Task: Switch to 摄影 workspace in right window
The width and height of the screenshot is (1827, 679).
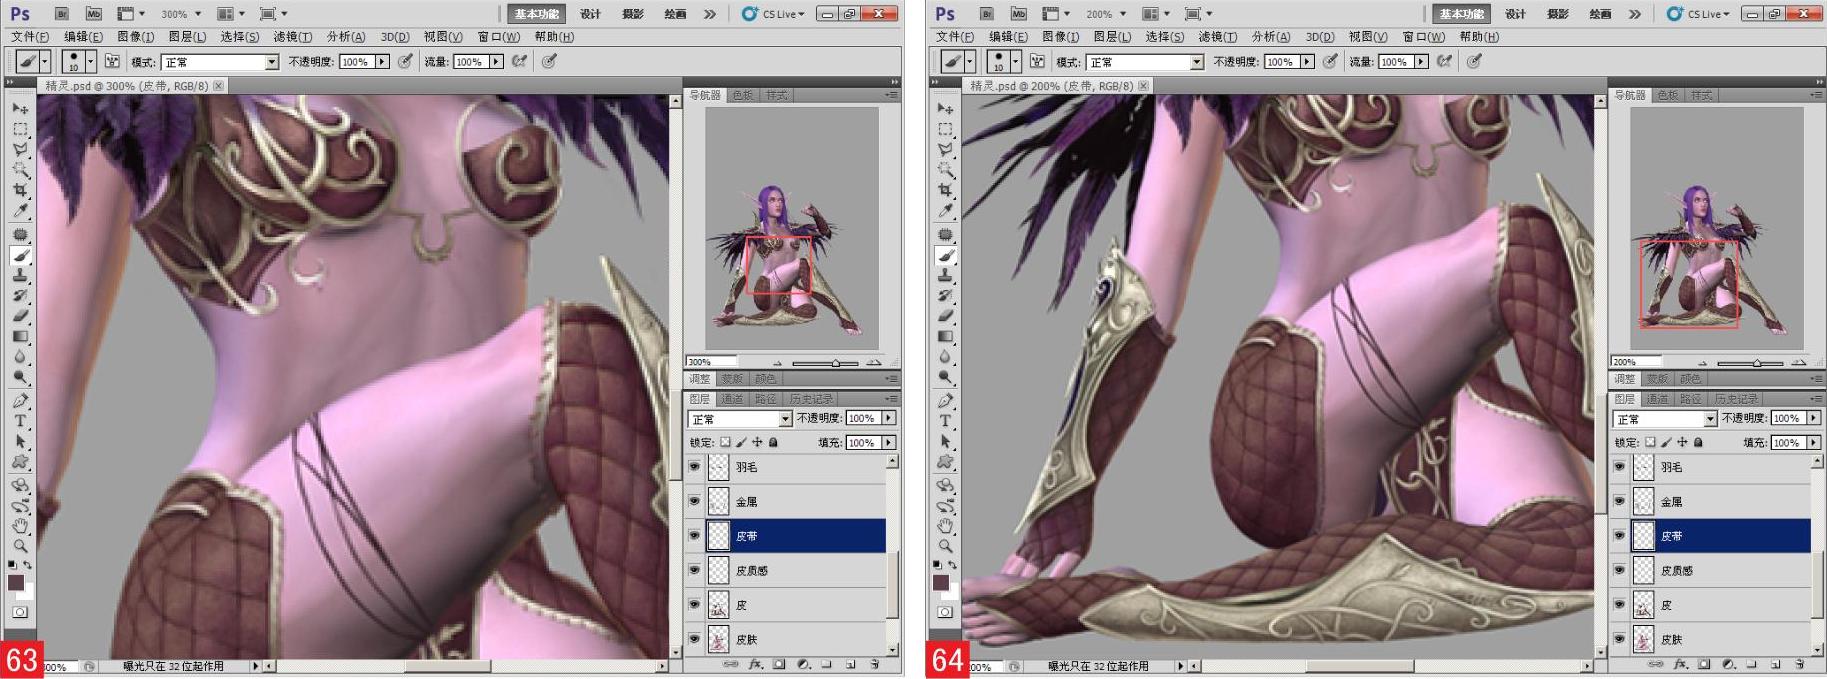Action: (x=1558, y=14)
